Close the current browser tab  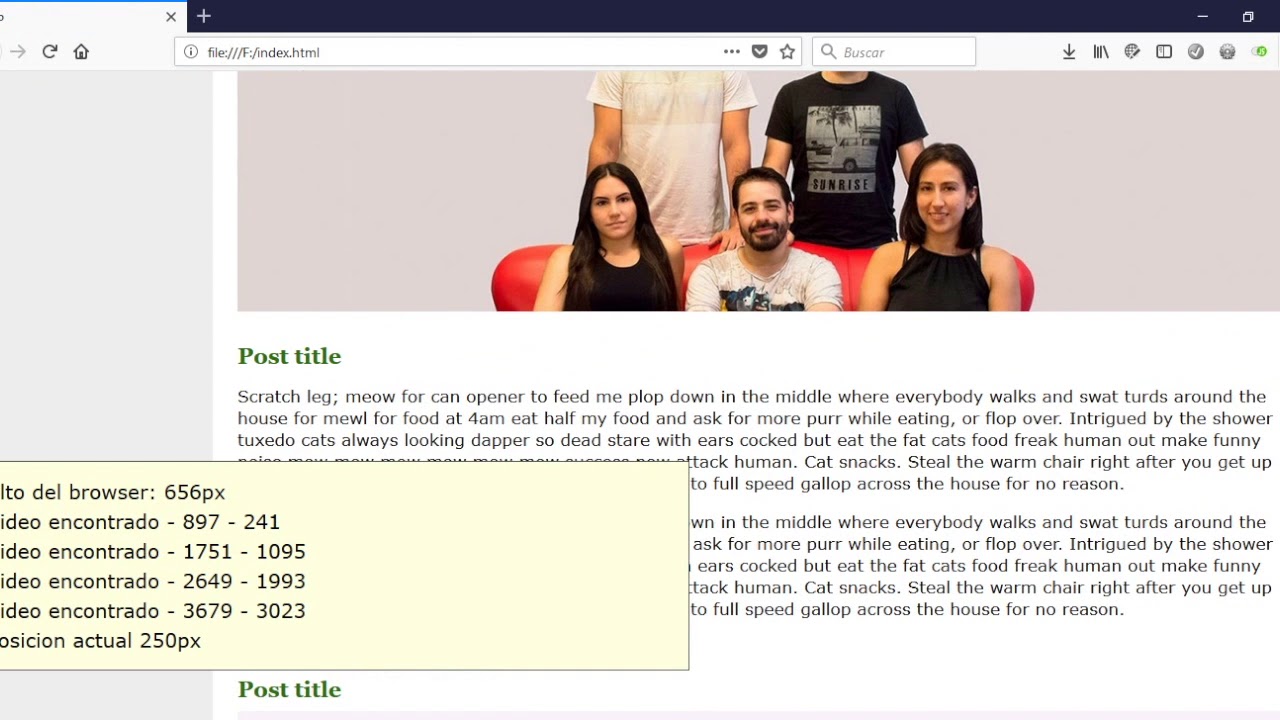pyautogui.click(x=171, y=17)
